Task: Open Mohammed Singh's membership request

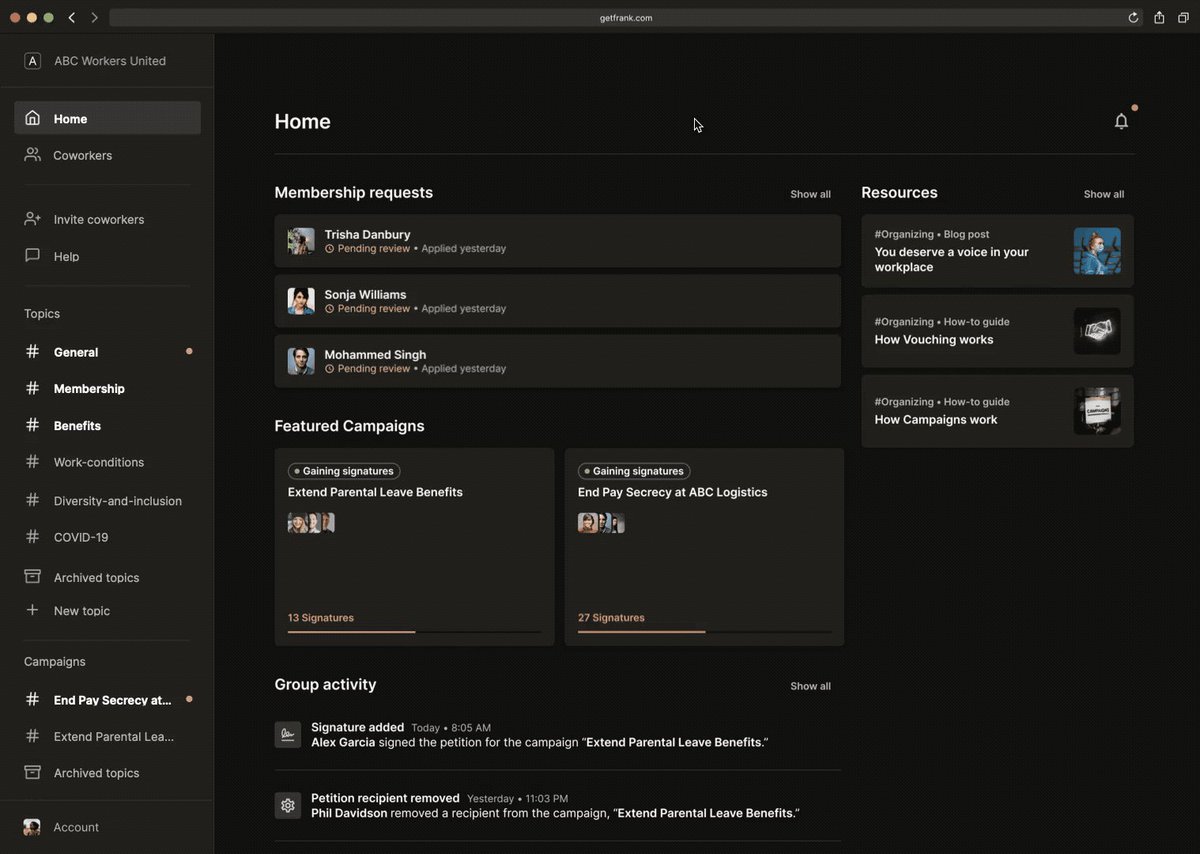Action: pyautogui.click(x=558, y=361)
